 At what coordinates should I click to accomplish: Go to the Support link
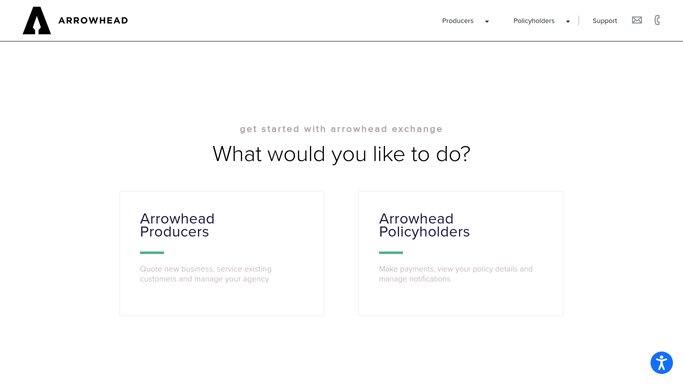pyautogui.click(x=605, y=21)
